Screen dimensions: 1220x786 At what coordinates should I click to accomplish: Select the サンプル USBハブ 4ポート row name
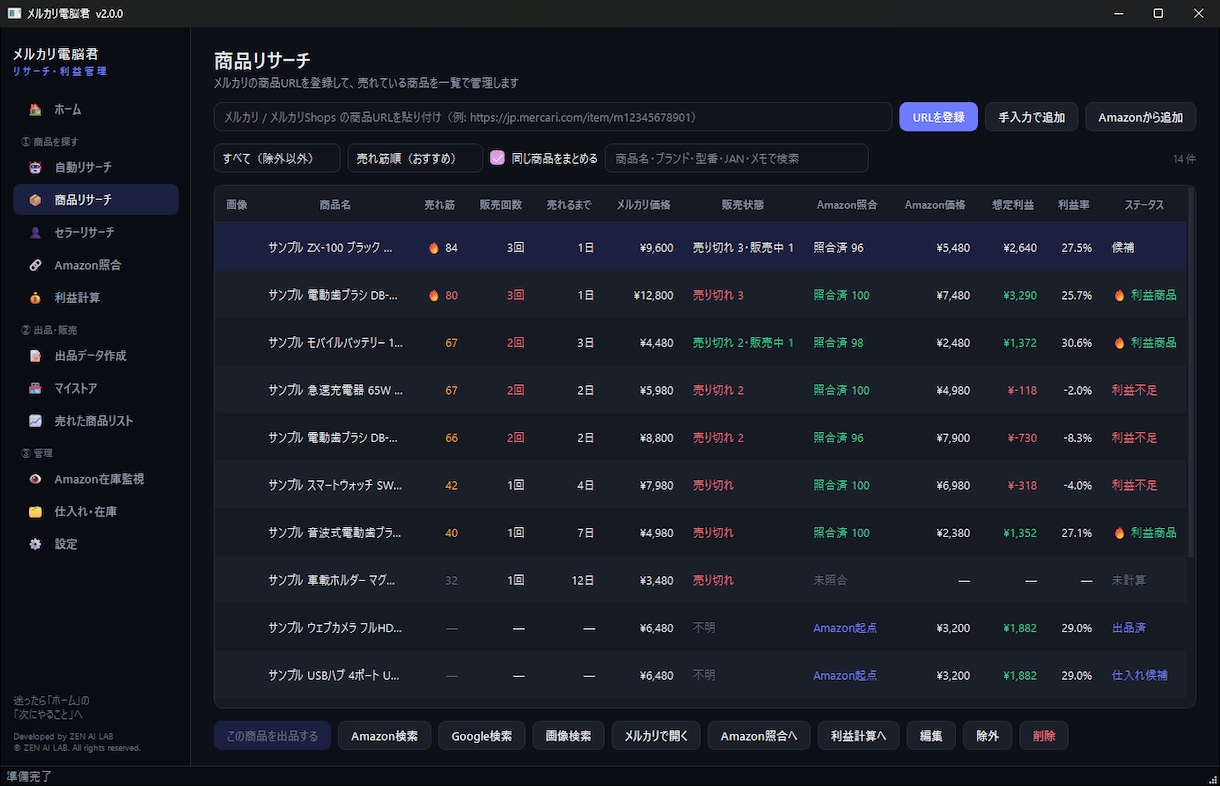coord(334,675)
